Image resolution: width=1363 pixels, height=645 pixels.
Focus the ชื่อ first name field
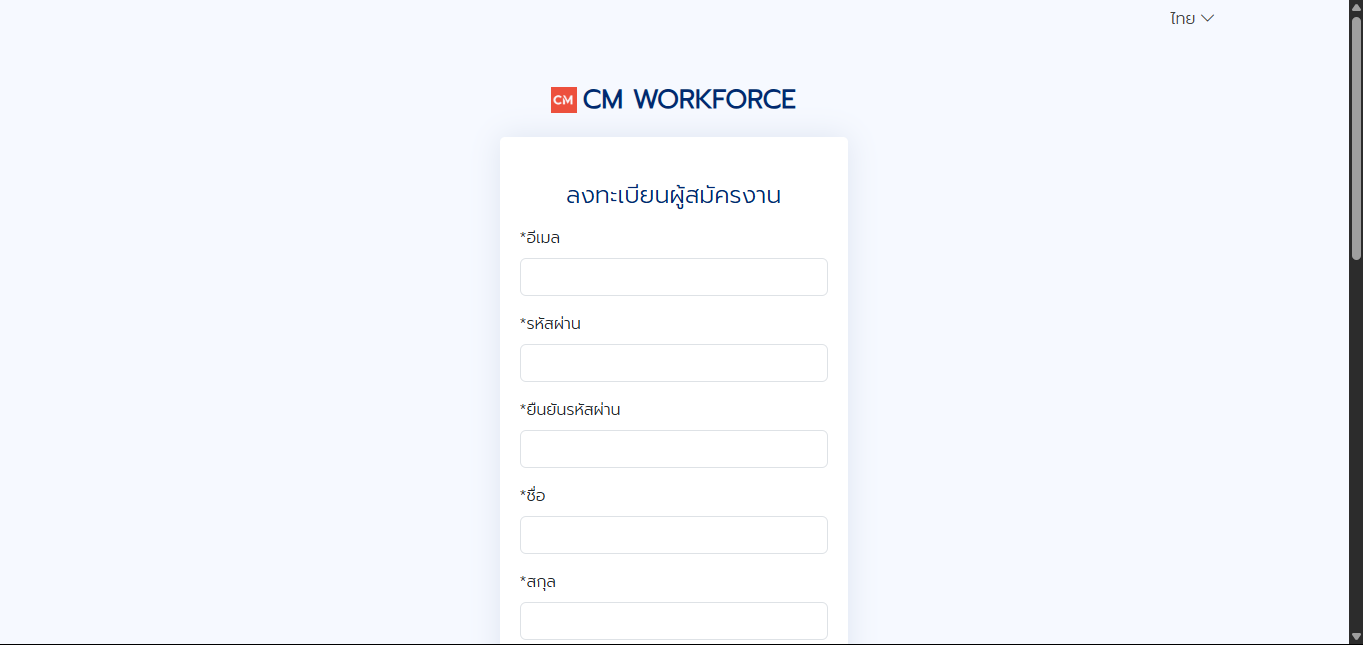674,535
